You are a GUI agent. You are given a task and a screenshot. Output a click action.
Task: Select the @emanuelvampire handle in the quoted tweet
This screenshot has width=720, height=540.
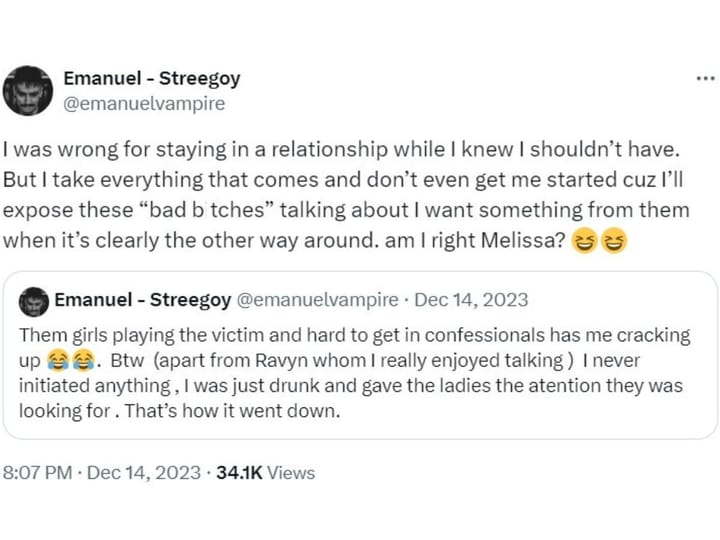pyautogui.click(x=316, y=300)
